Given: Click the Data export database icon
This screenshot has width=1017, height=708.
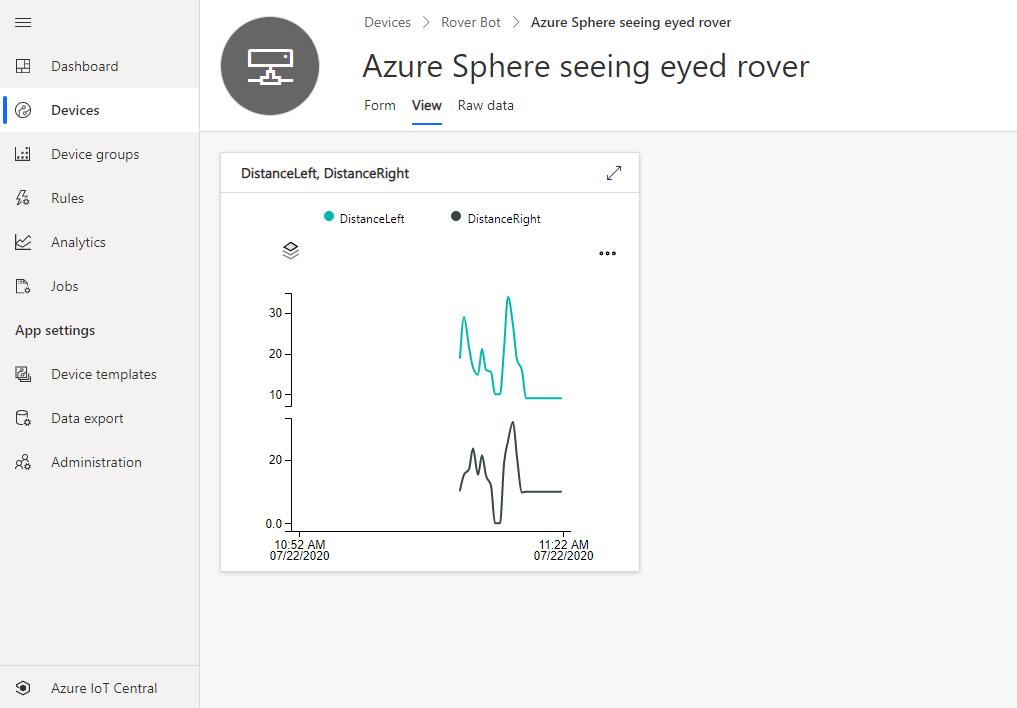Looking at the screenshot, I should (x=23, y=418).
